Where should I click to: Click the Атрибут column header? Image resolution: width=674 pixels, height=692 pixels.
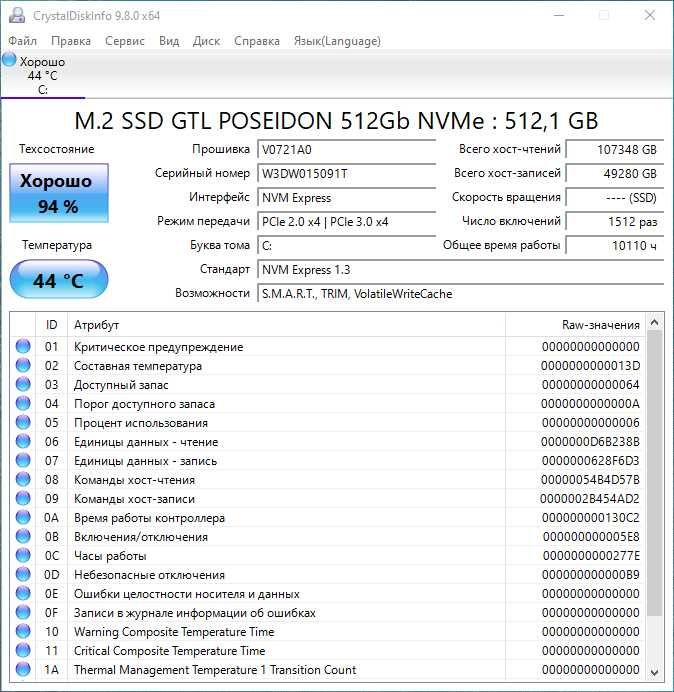coord(286,325)
